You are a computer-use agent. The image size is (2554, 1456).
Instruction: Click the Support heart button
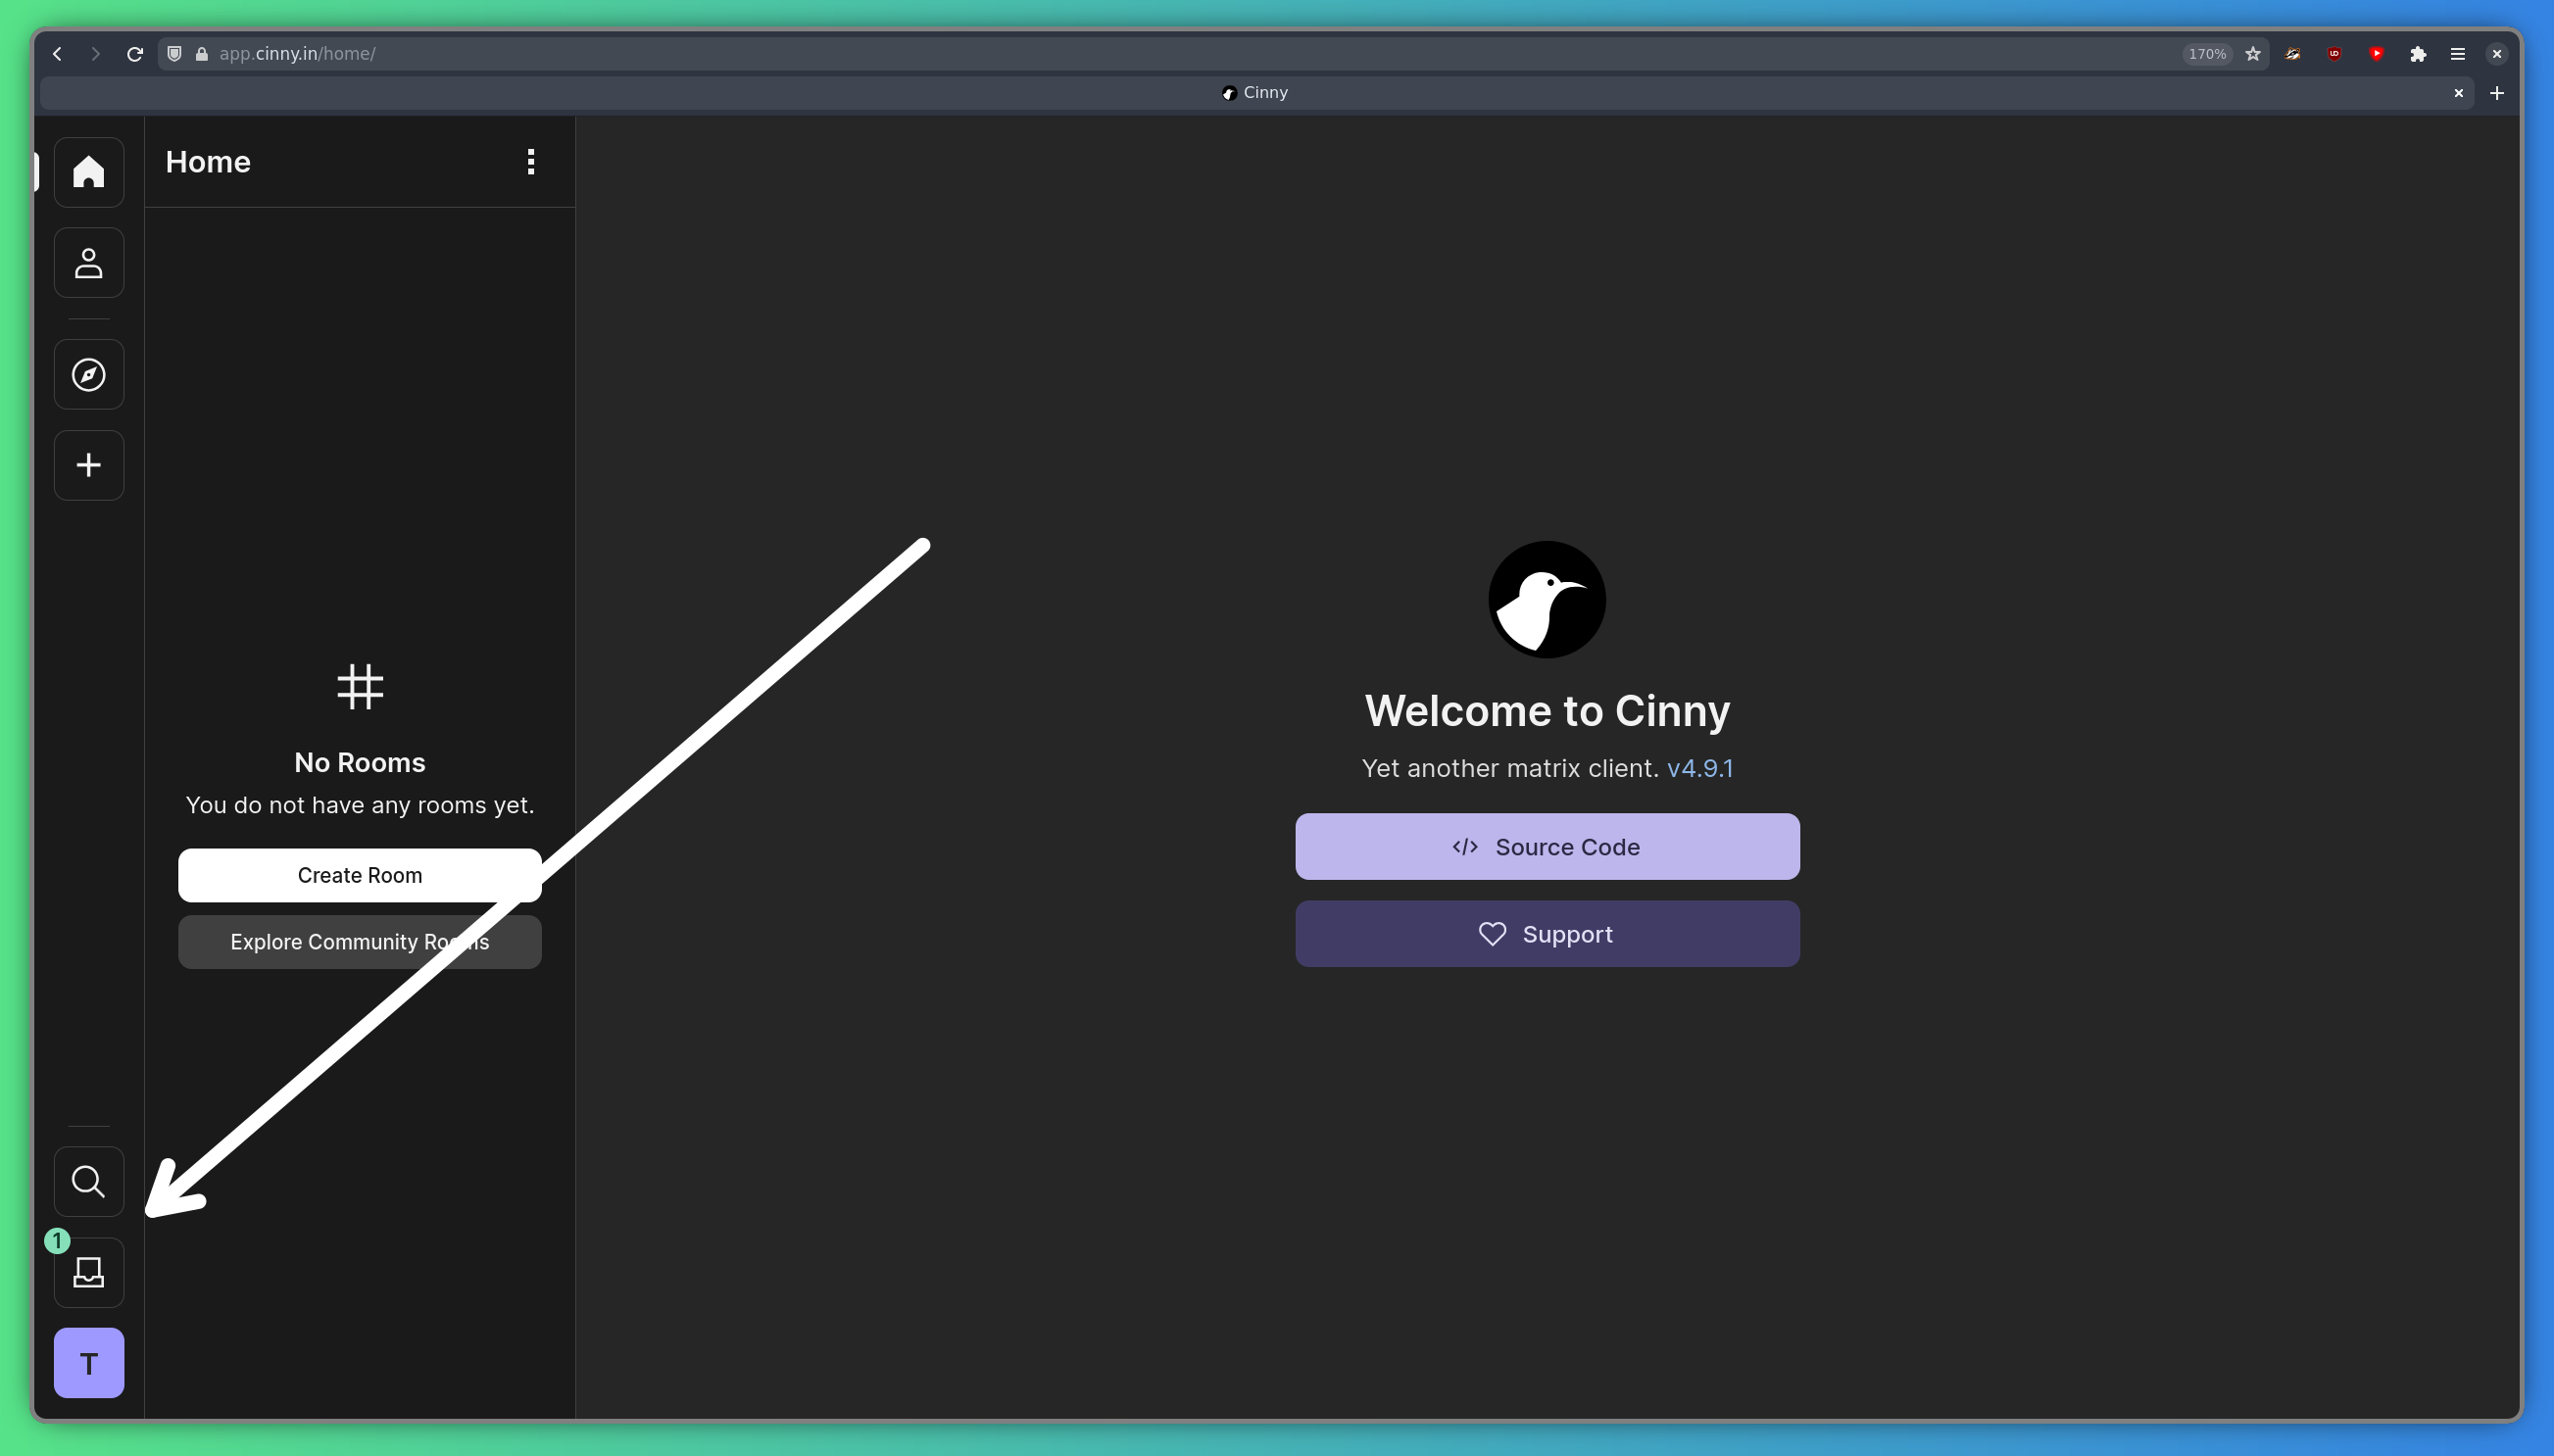pos(1547,934)
